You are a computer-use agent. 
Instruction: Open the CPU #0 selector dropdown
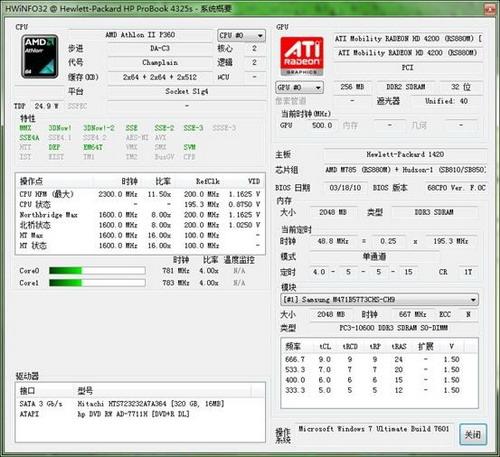click(x=242, y=35)
